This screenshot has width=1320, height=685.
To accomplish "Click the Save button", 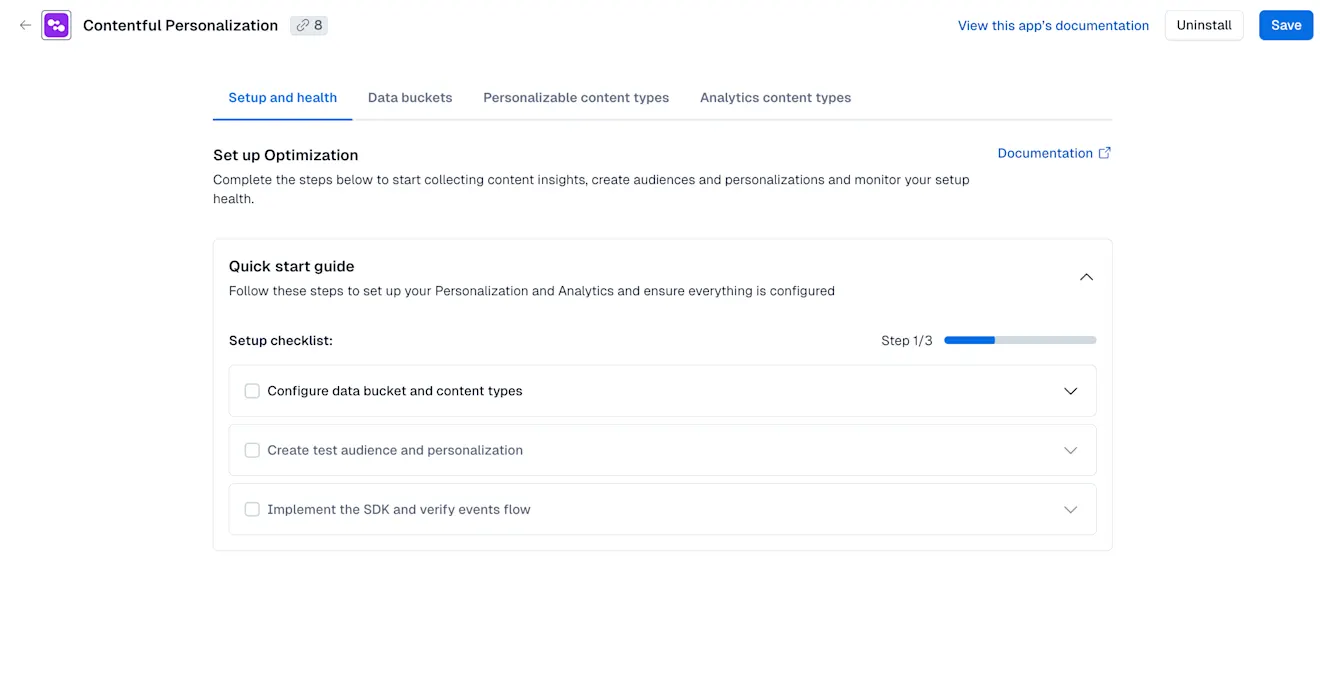I will tap(1286, 25).
